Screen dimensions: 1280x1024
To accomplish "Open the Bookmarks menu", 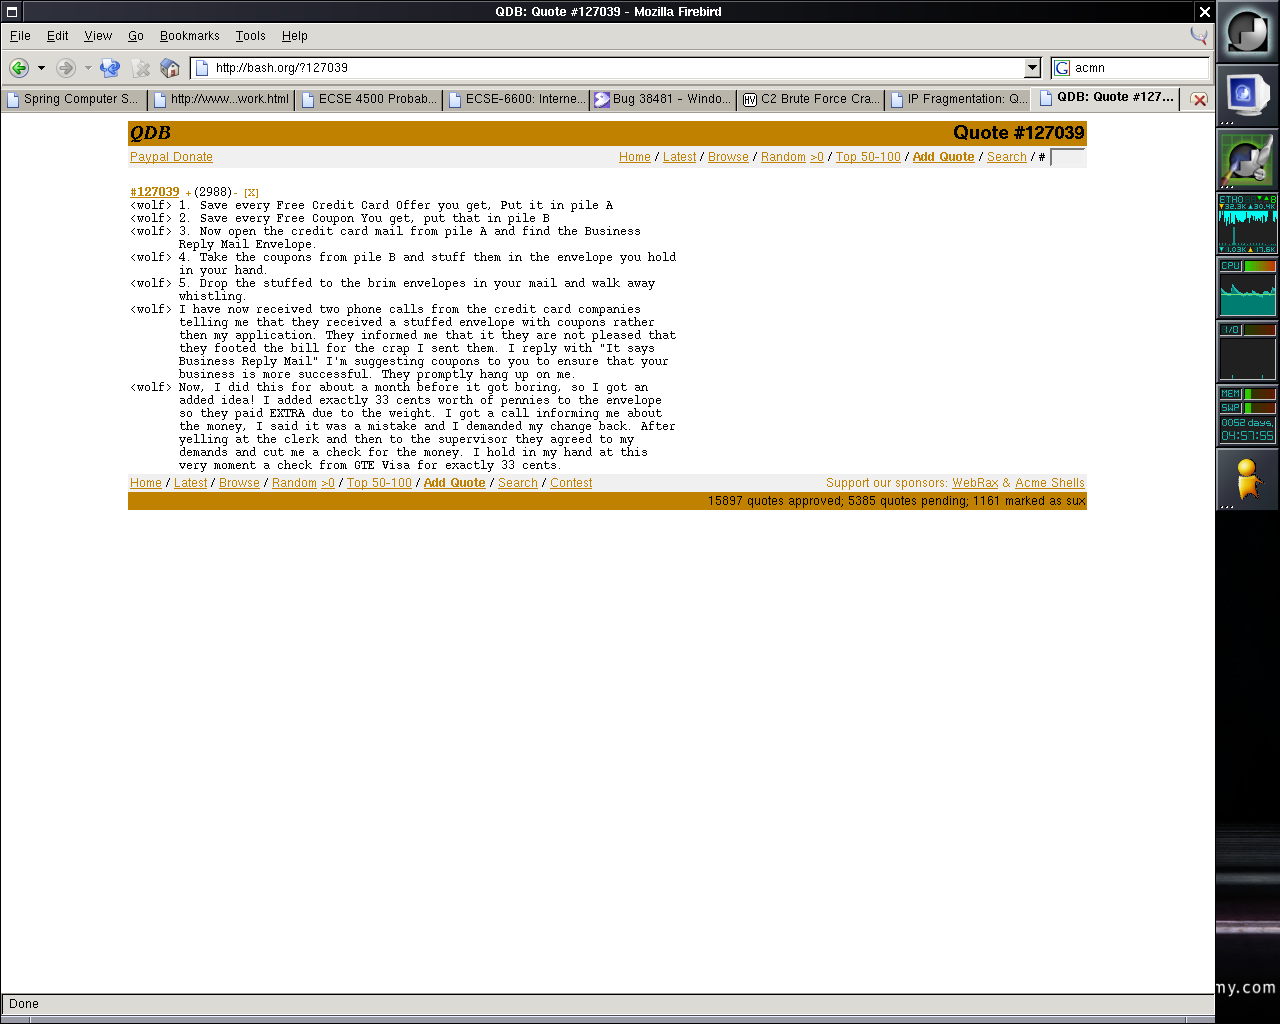I will tap(189, 36).
